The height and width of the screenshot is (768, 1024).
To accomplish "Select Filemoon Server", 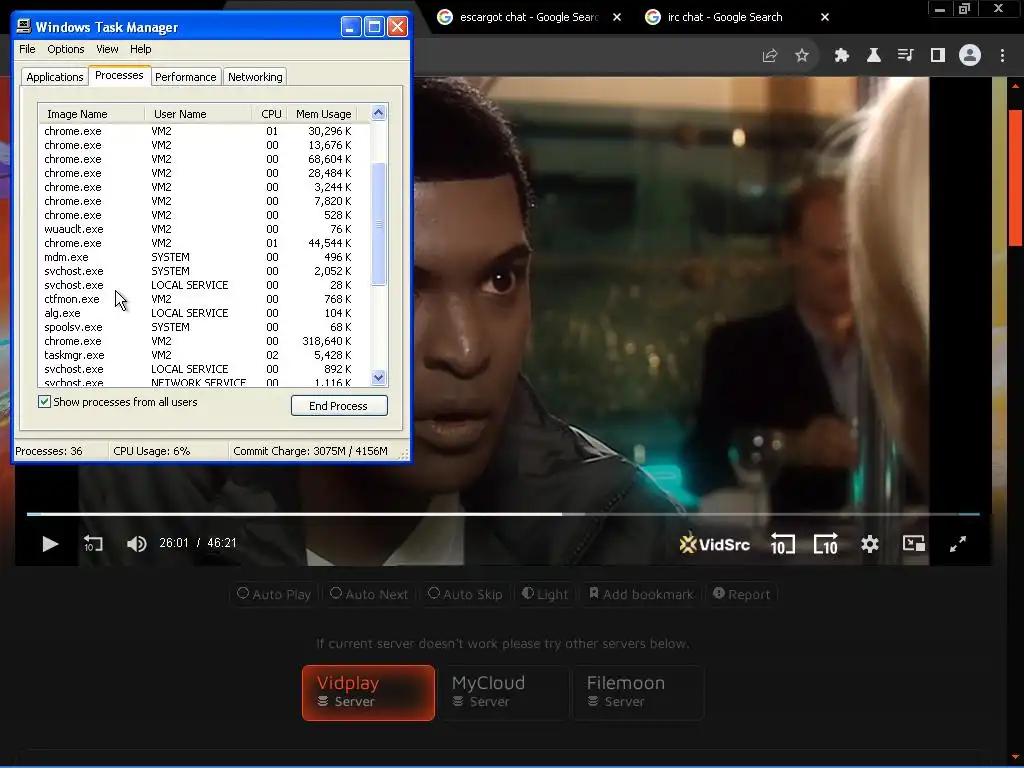I will [x=638, y=693].
